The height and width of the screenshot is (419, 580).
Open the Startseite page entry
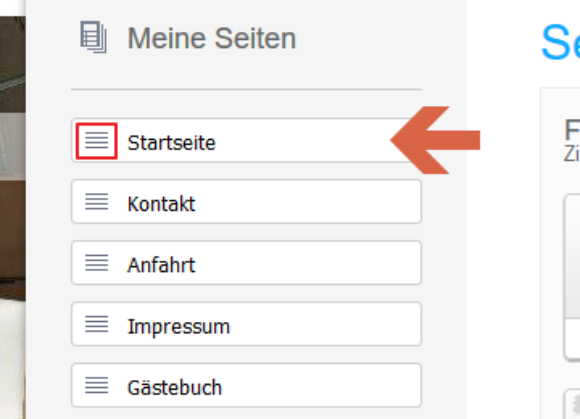pyautogui.click(x=246, y=140)
